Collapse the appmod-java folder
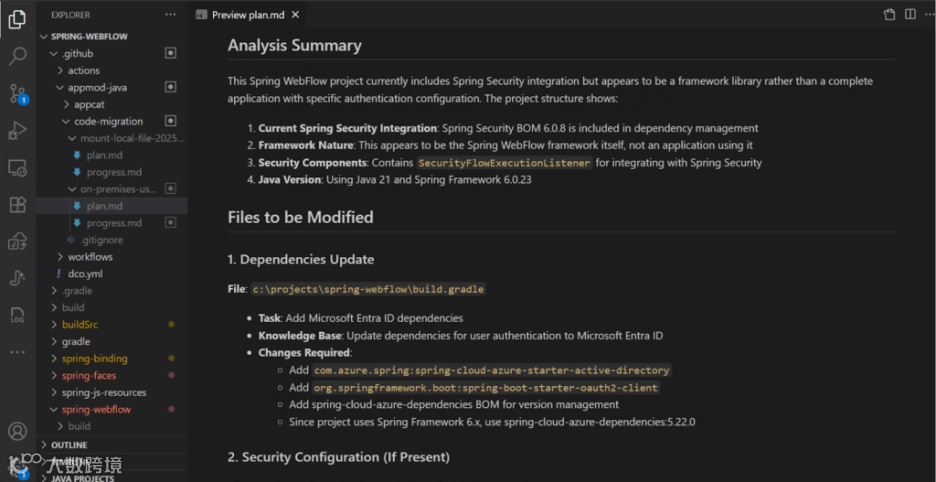This screenshot has height=482, width=936. pyautogui.click(x=97, y=87)
